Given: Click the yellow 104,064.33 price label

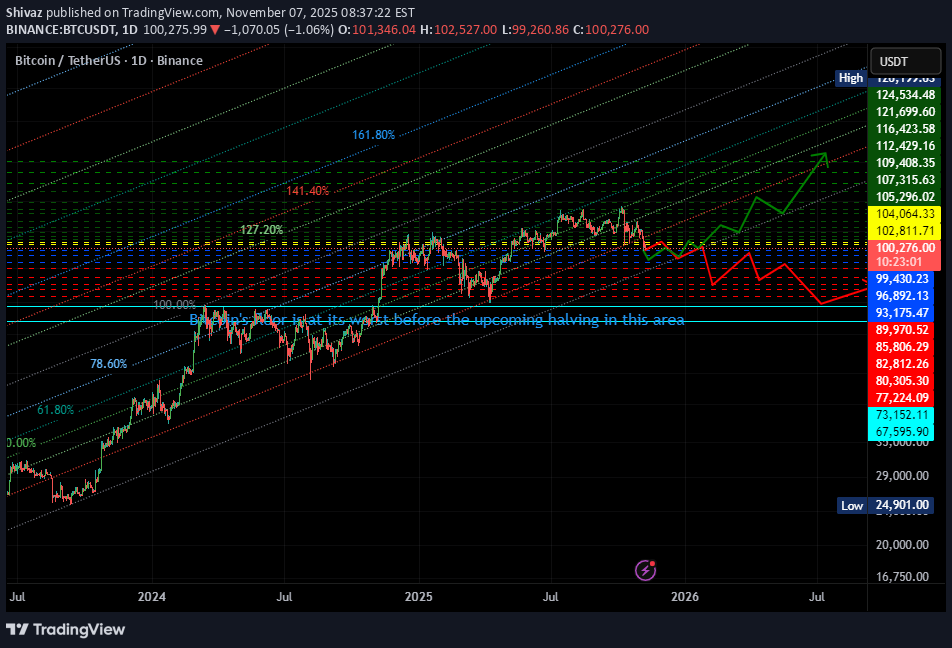Looking at the screenshot, I should 905,214.
